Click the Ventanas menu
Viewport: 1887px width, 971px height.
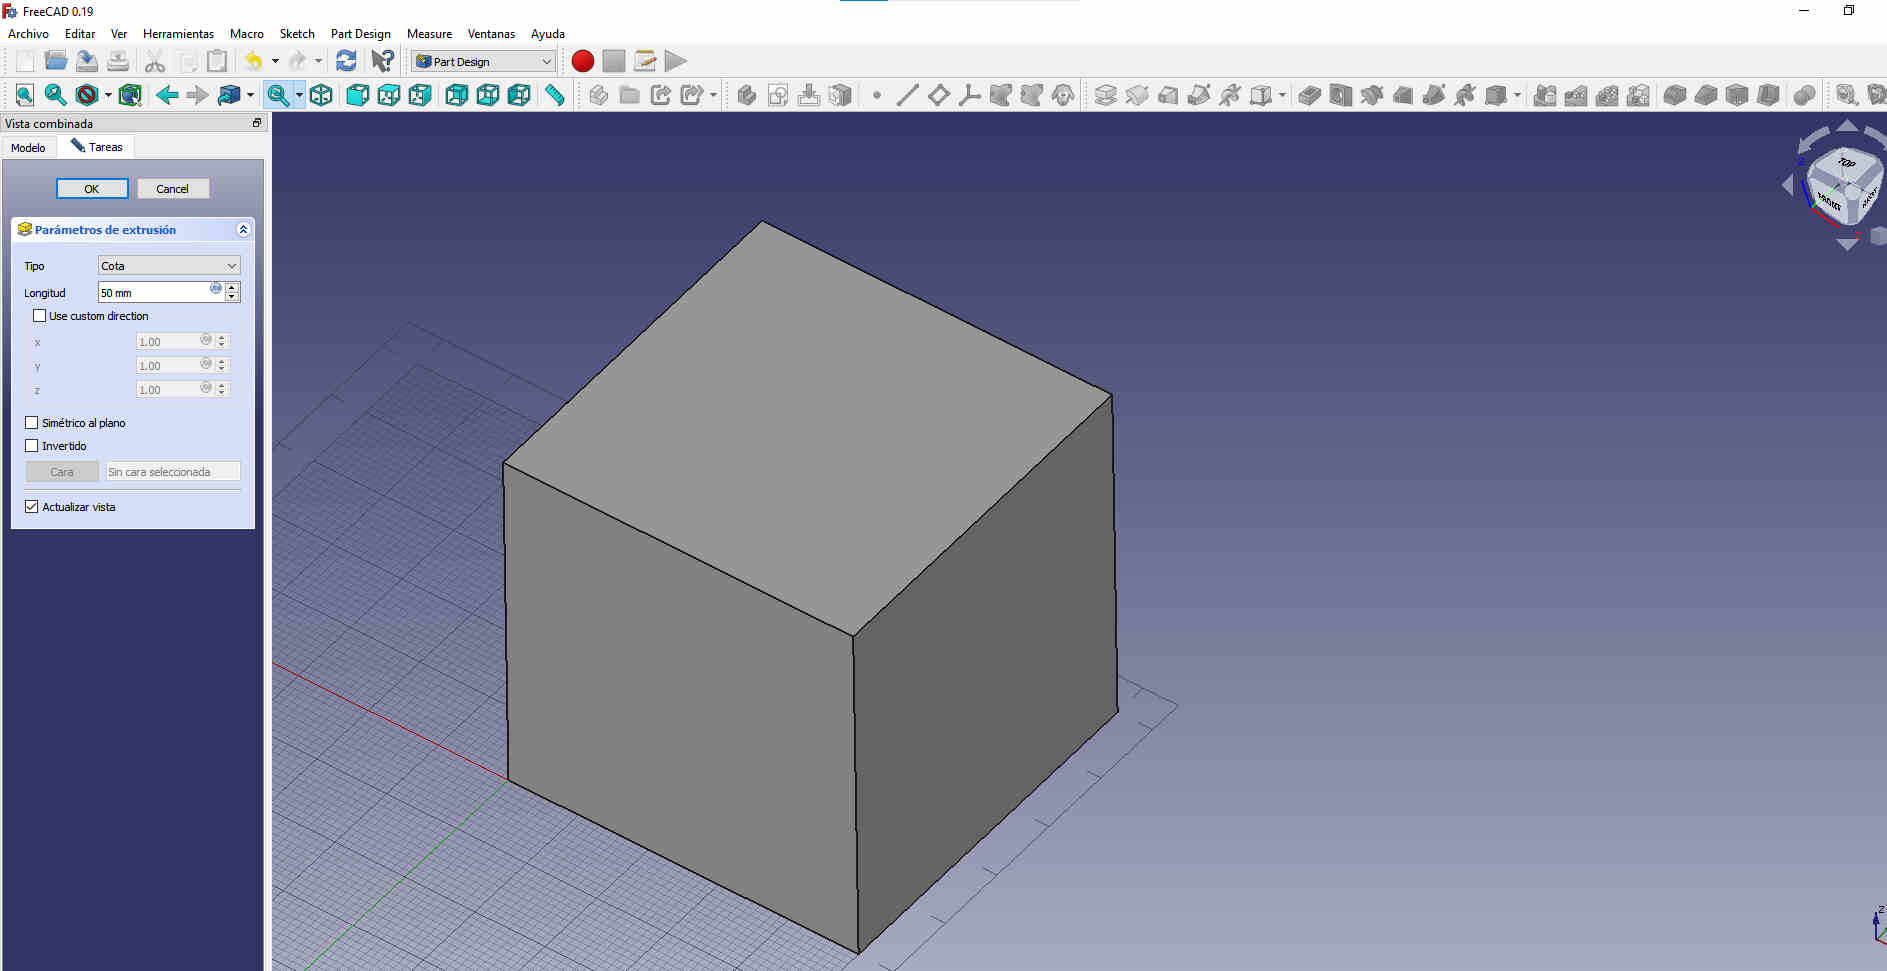pos(491,34)
